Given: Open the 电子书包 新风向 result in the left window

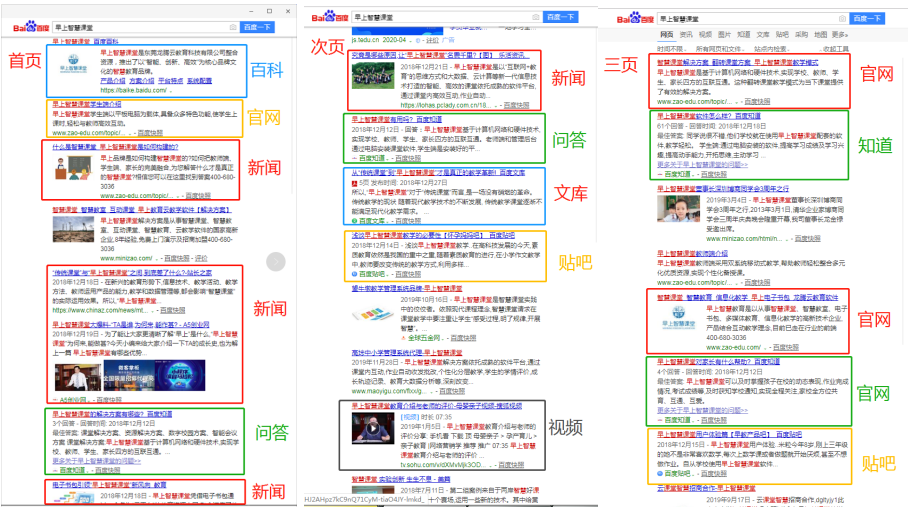Looking at the screenshot, I should point(109,484).
